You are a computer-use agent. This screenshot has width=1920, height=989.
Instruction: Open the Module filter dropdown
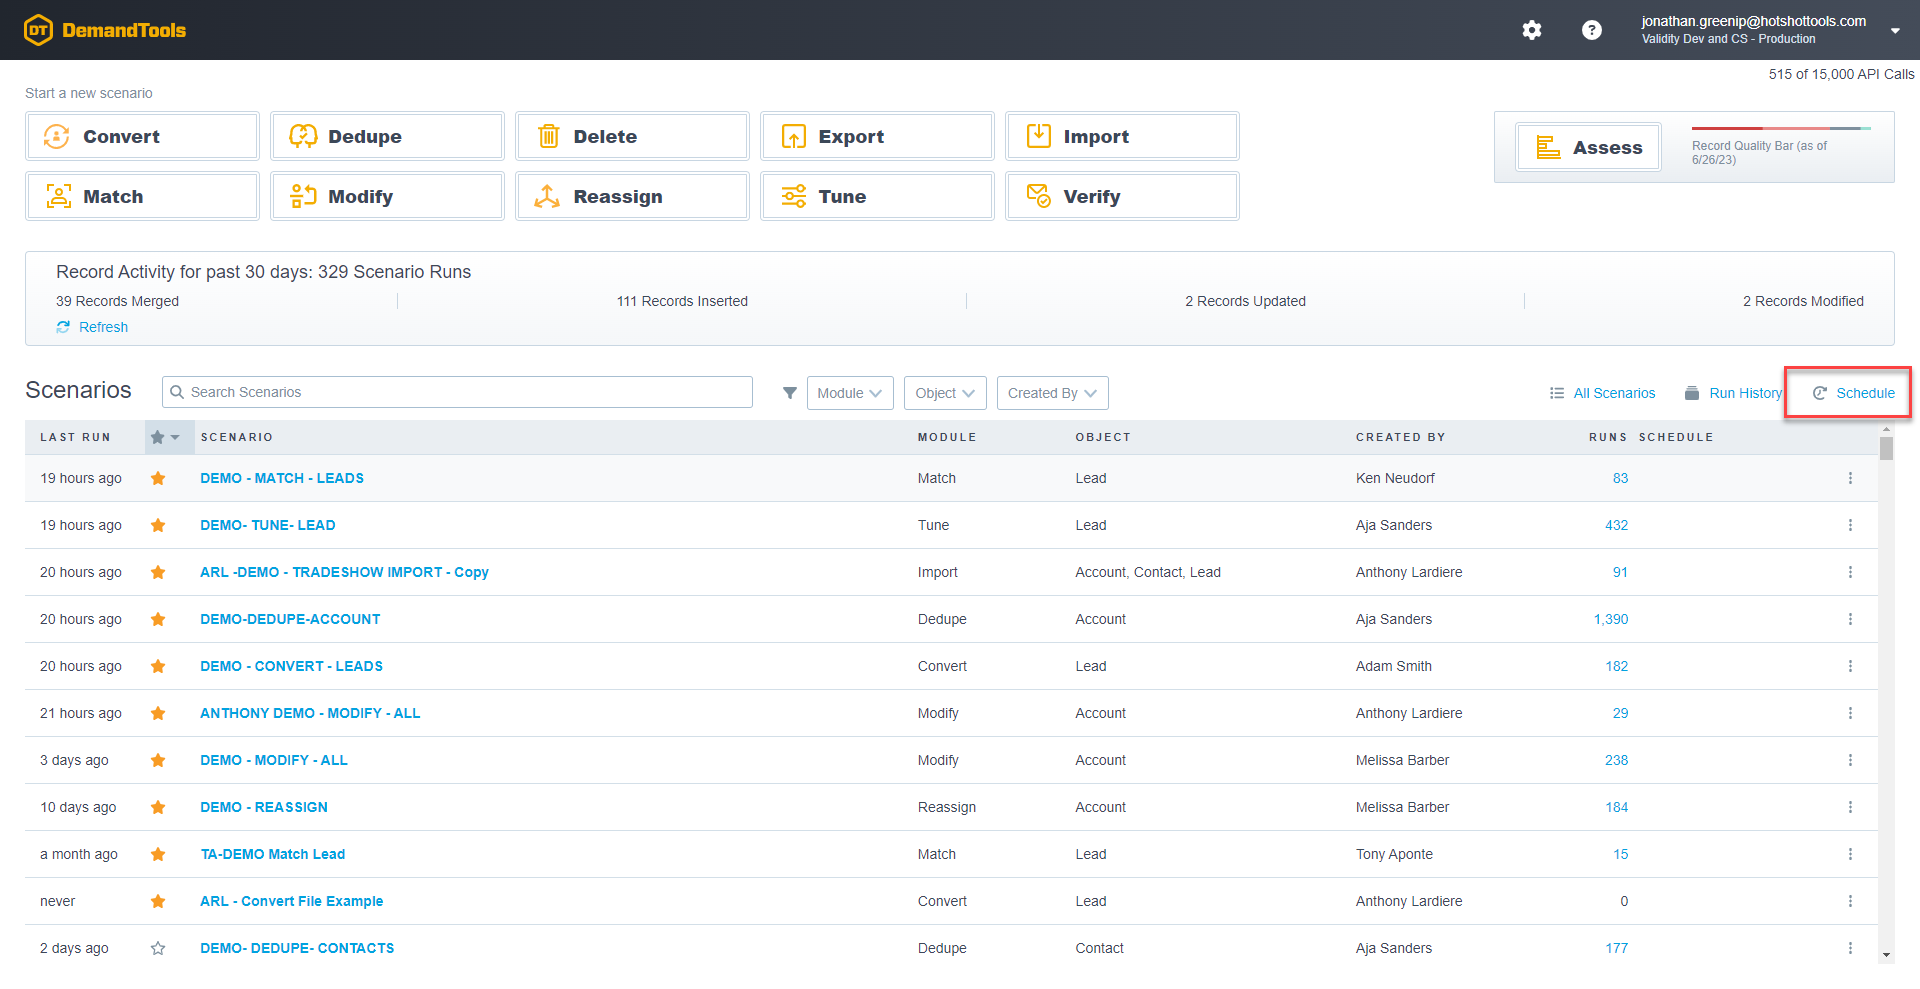tap(849, 392)
